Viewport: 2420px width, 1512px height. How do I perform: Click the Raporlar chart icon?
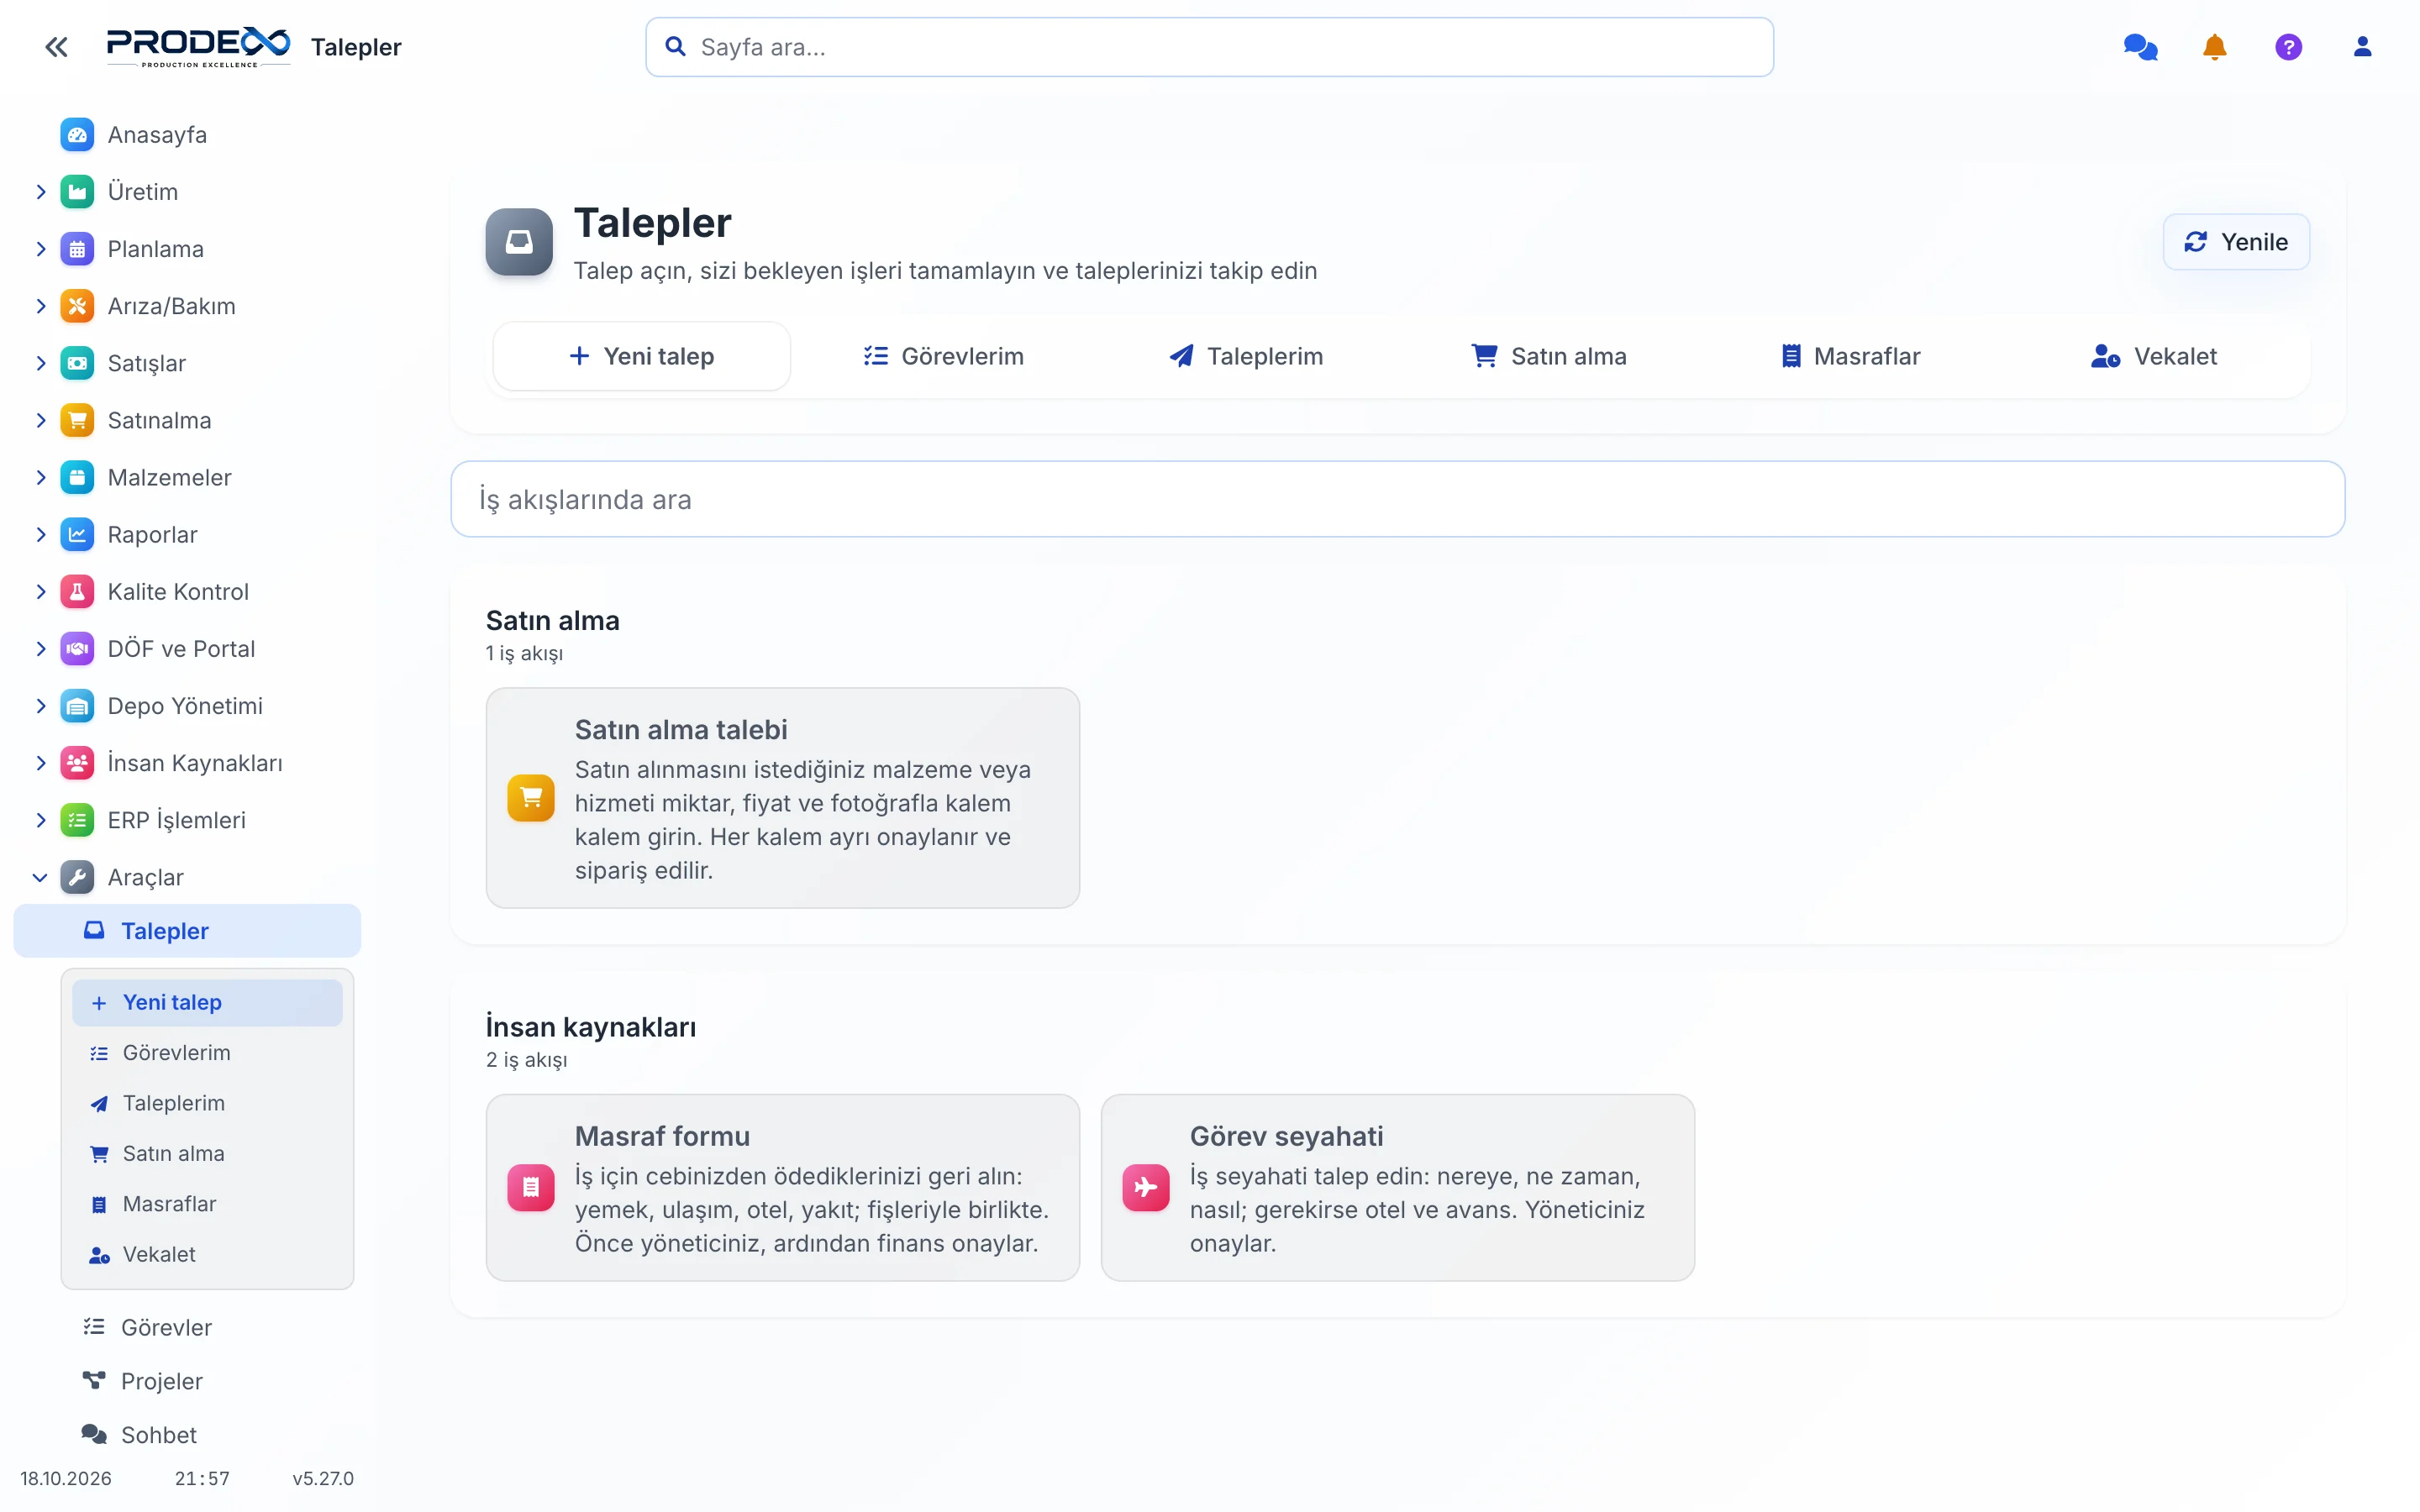click(77, 534)
